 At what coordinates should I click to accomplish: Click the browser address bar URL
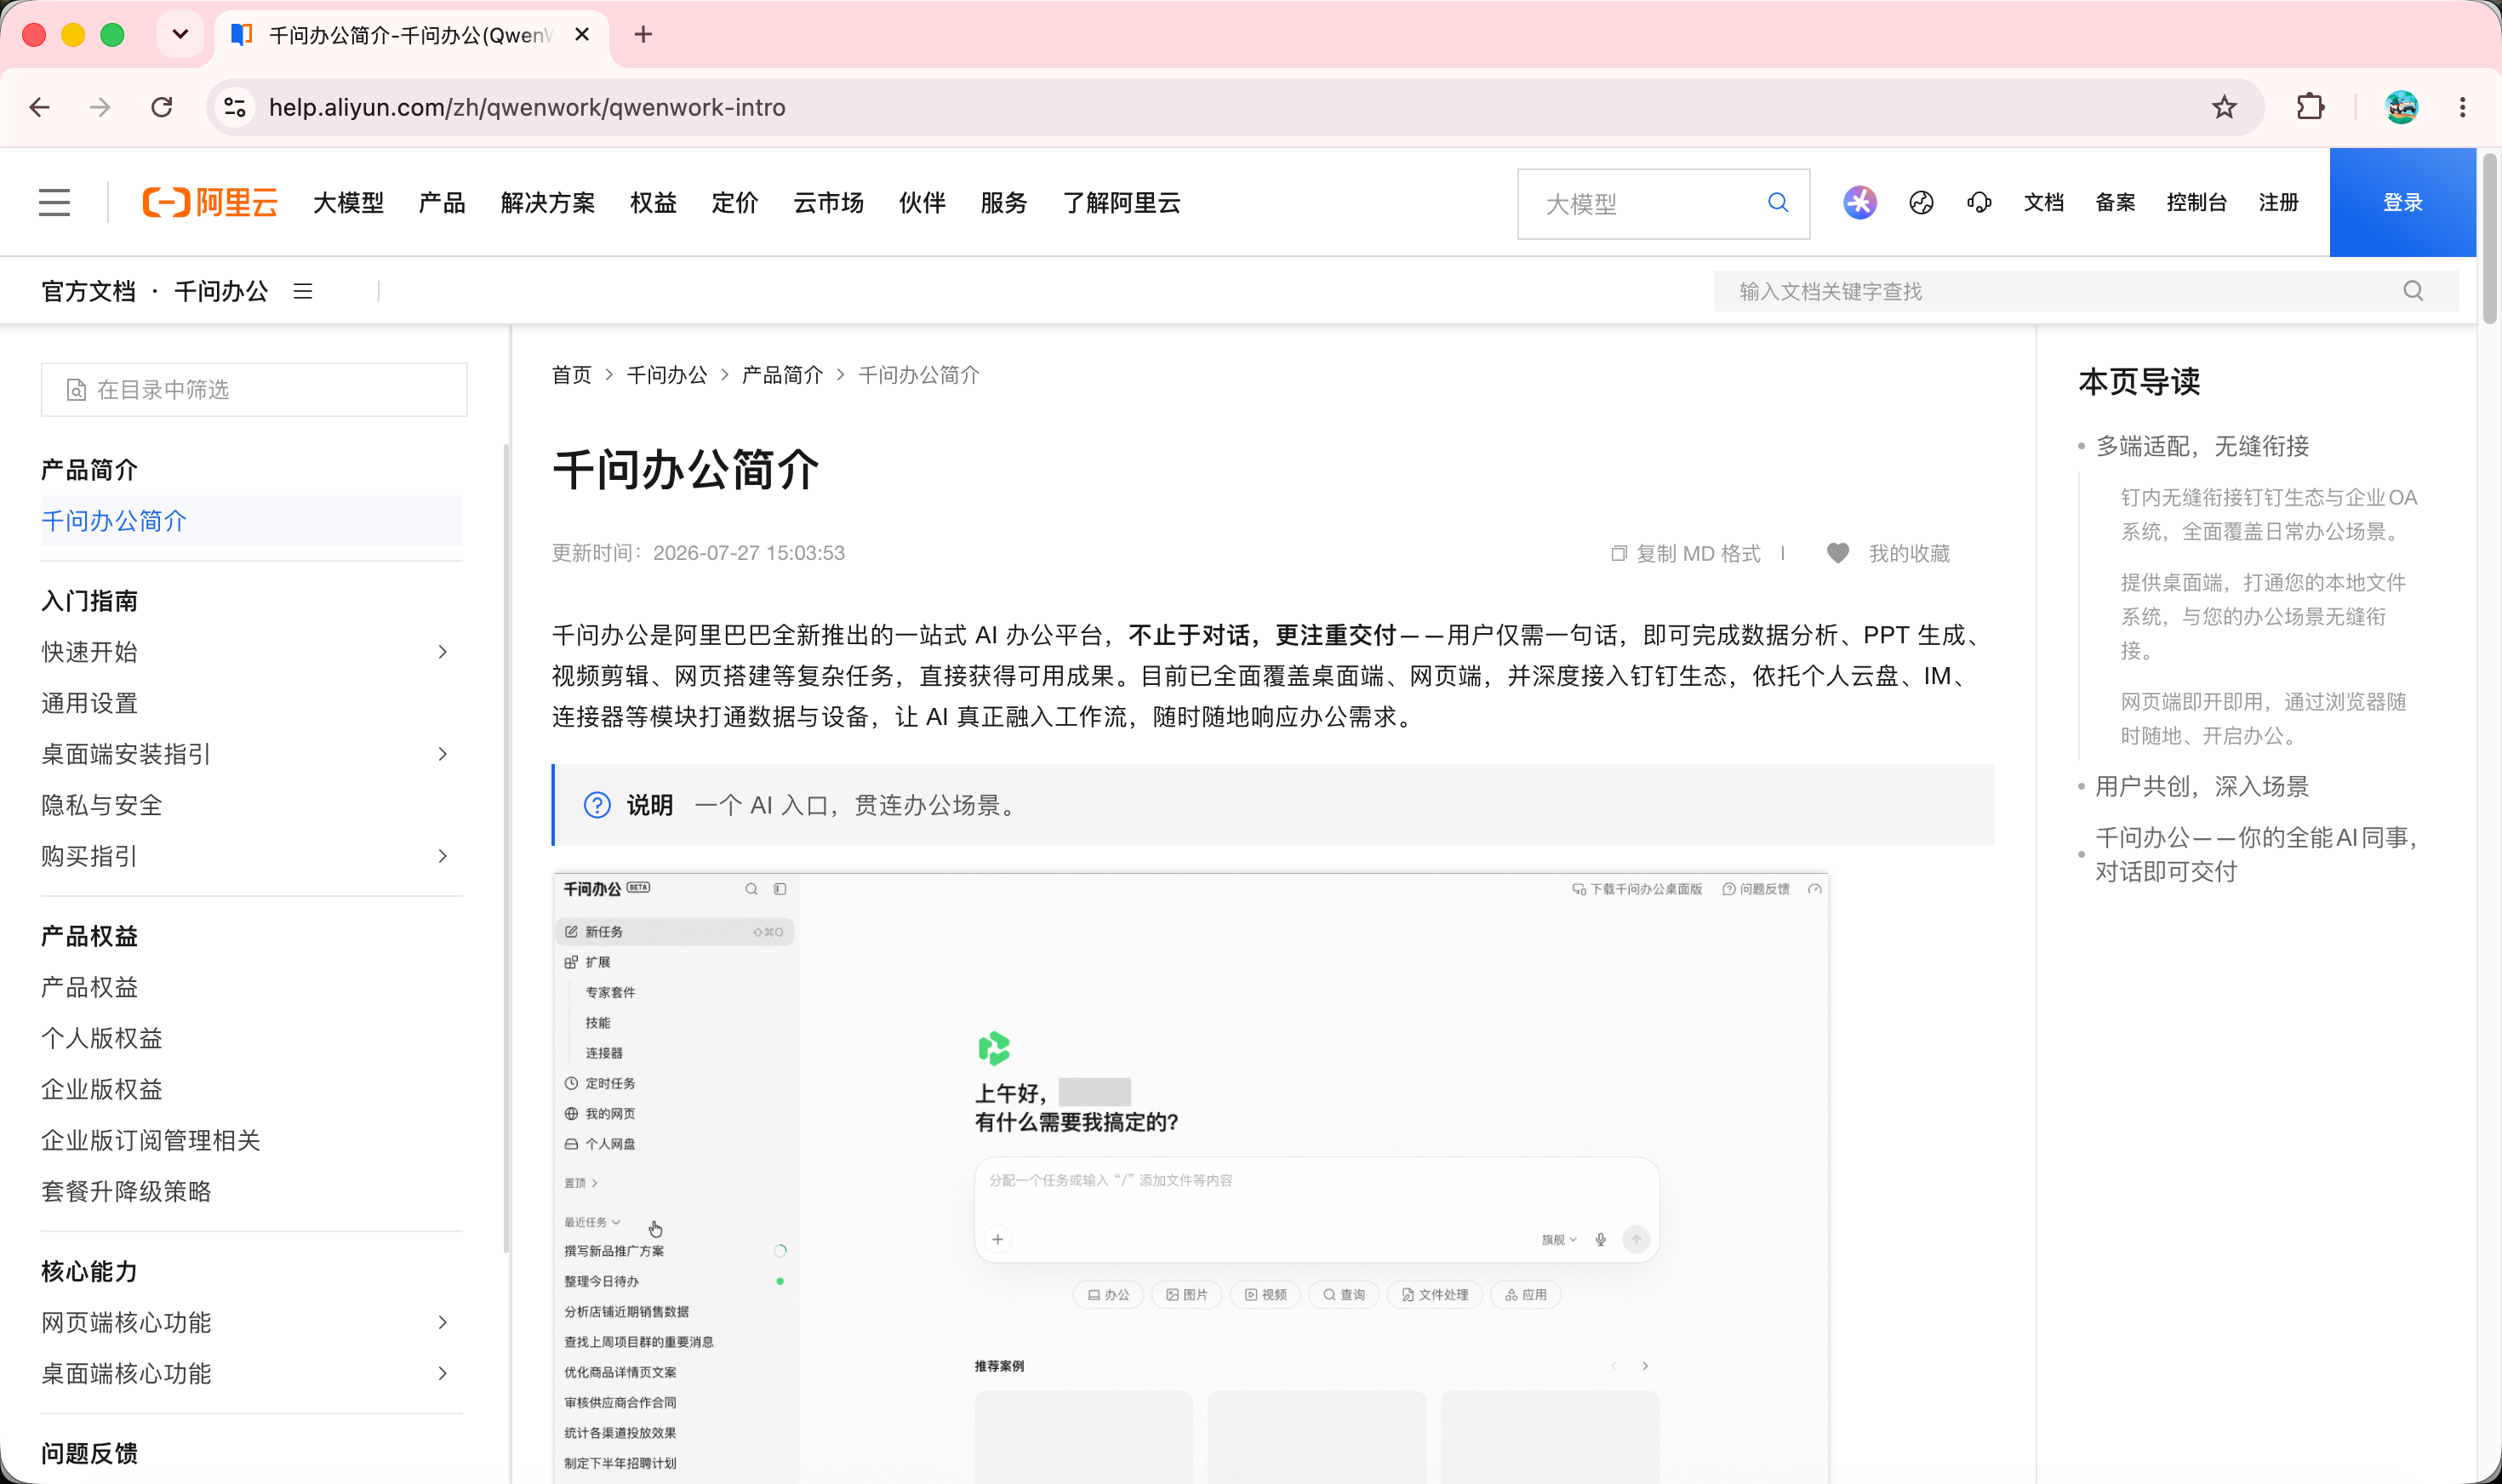527,107
